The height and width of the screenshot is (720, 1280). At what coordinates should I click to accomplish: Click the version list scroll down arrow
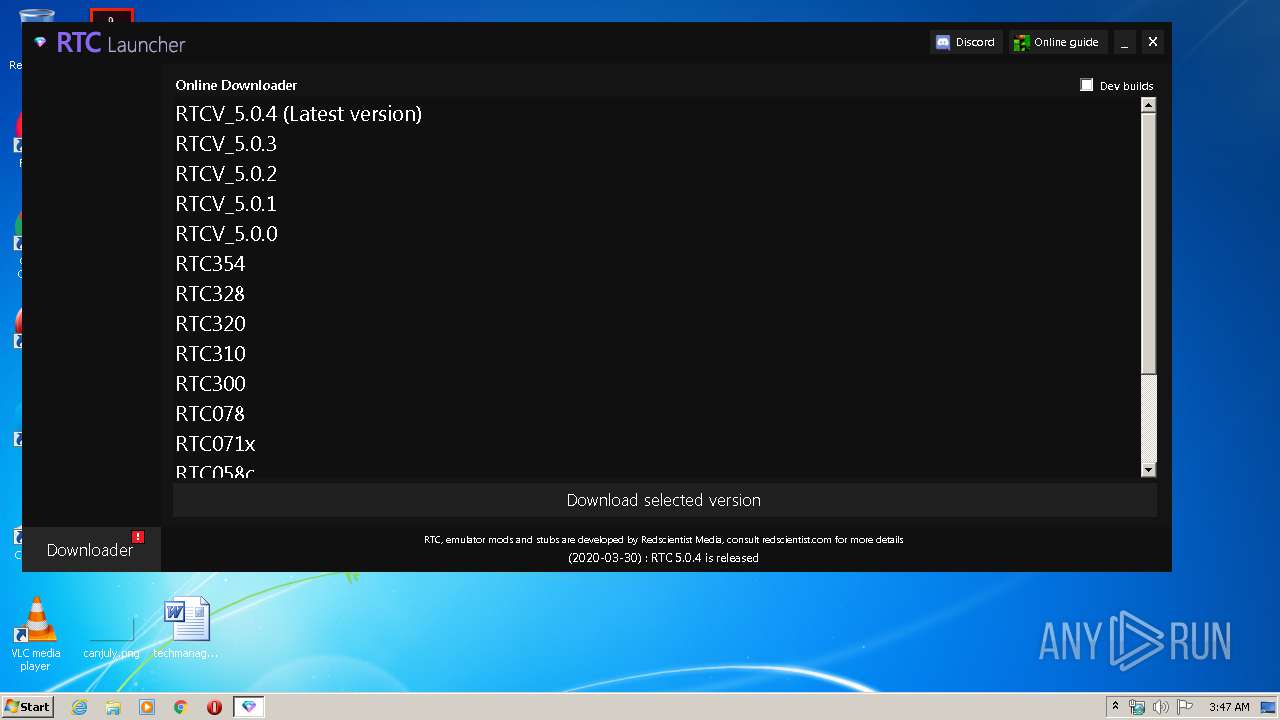1148,470
